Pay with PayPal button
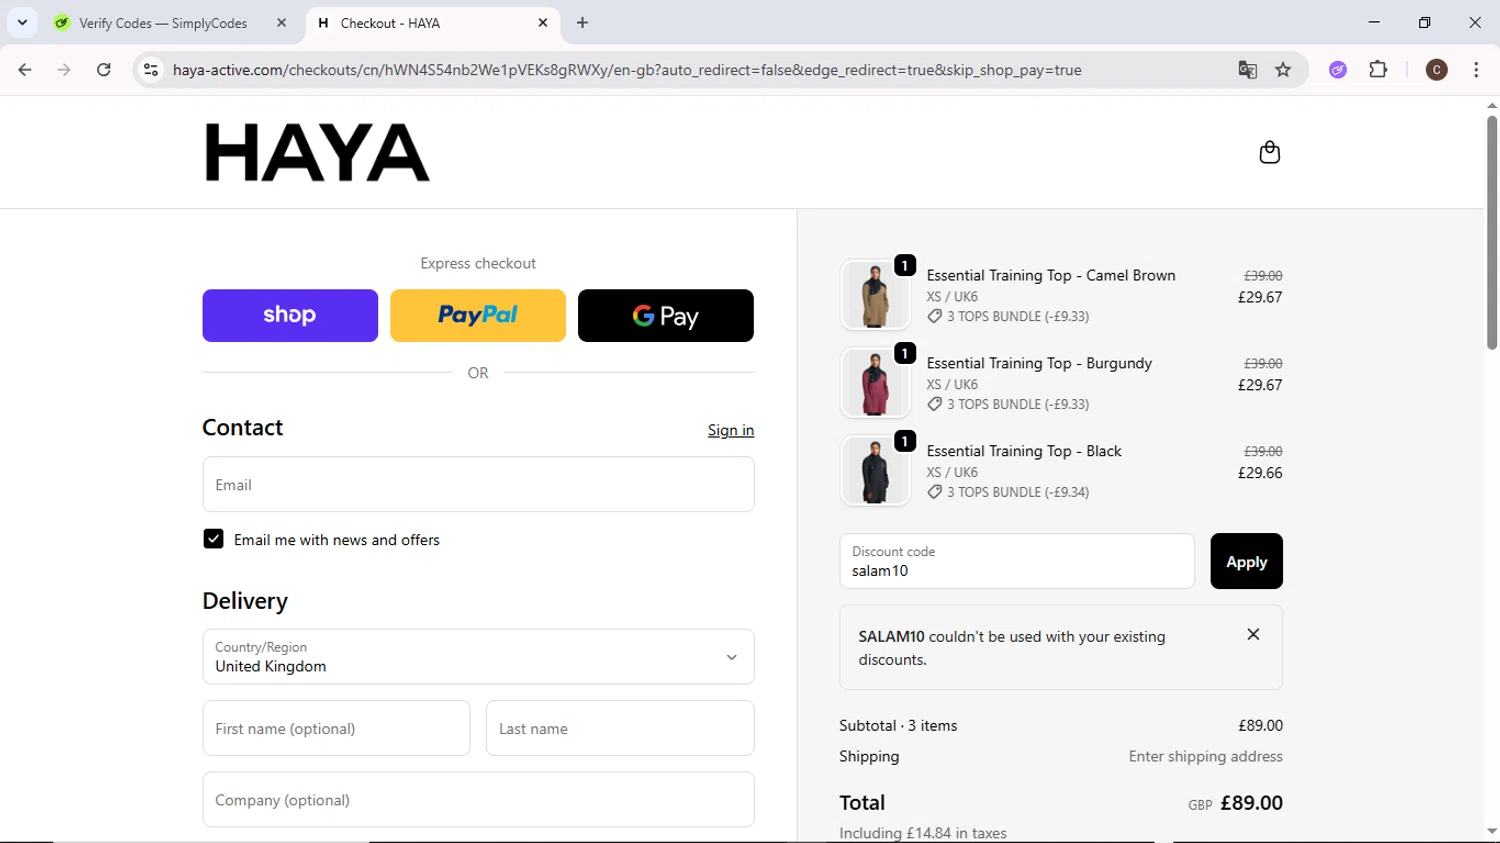Viewport: 1500px width, 843px height. tap(478, 315)
